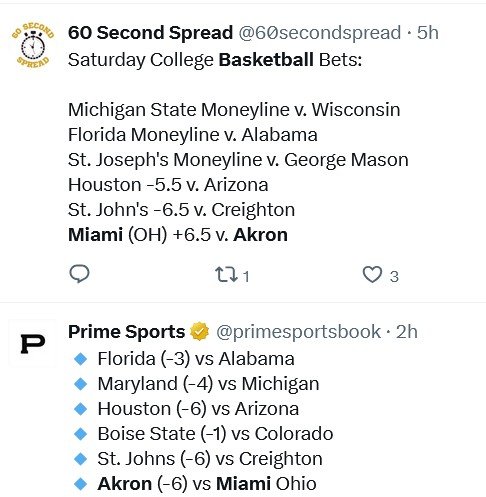The image size is (486, 497).
Task: Click the Miami (OH) +6.5 v. Akron text
Action: click(178, 235)
